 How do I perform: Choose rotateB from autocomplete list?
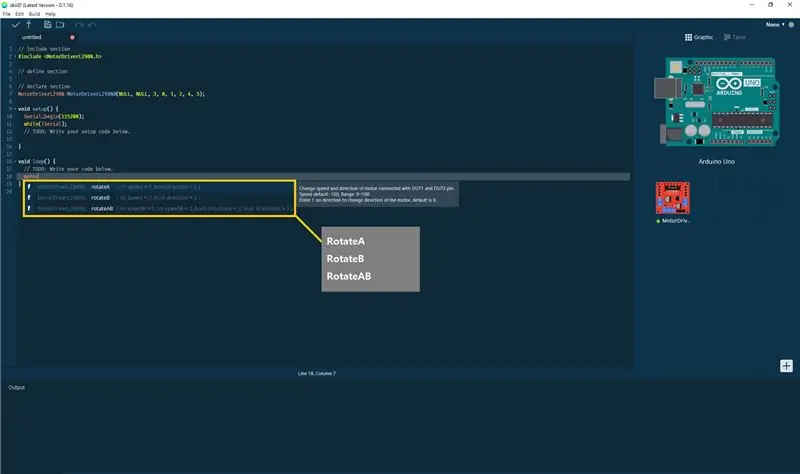(x=159, y=198)
